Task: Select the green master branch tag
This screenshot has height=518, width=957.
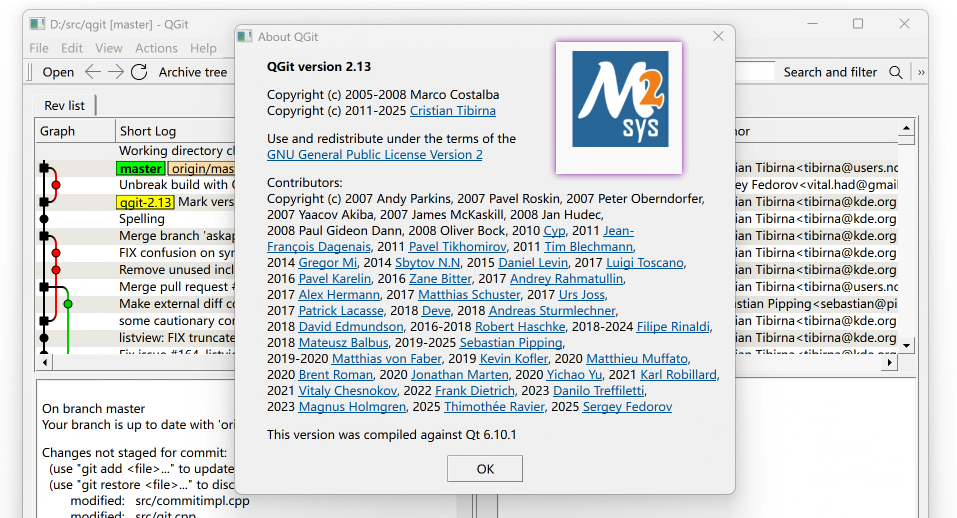Action: 141,168
